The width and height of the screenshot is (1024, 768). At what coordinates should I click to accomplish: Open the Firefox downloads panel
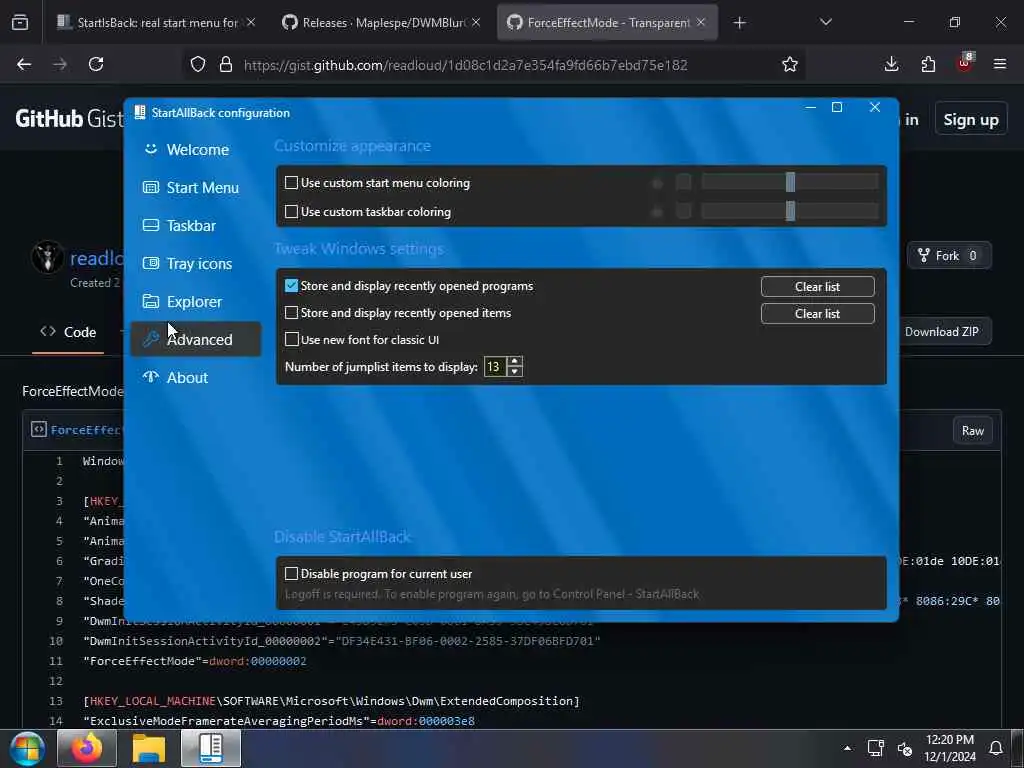pyautogui.click(x=891, y=64)
